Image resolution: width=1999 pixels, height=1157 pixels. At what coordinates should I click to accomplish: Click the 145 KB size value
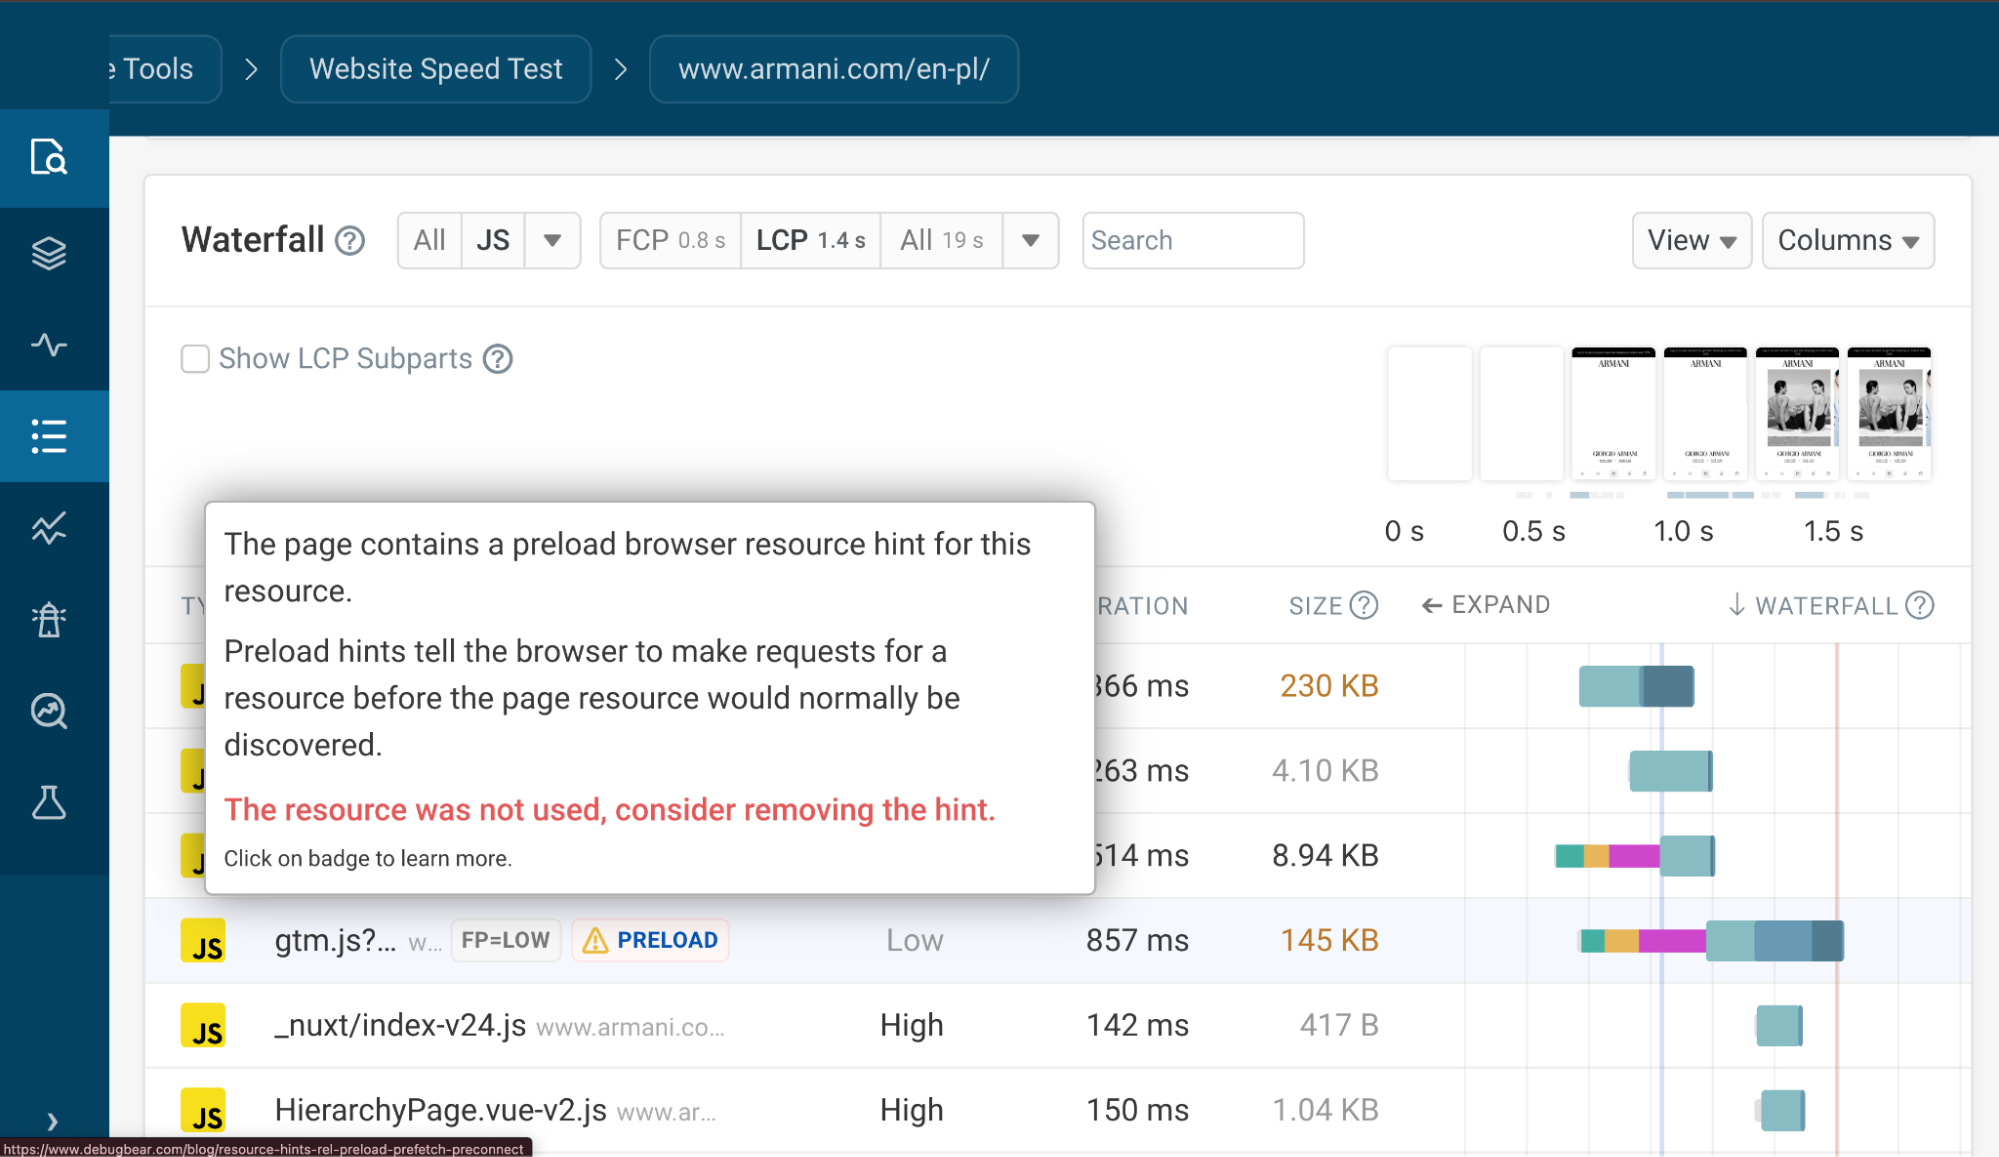1329,940
